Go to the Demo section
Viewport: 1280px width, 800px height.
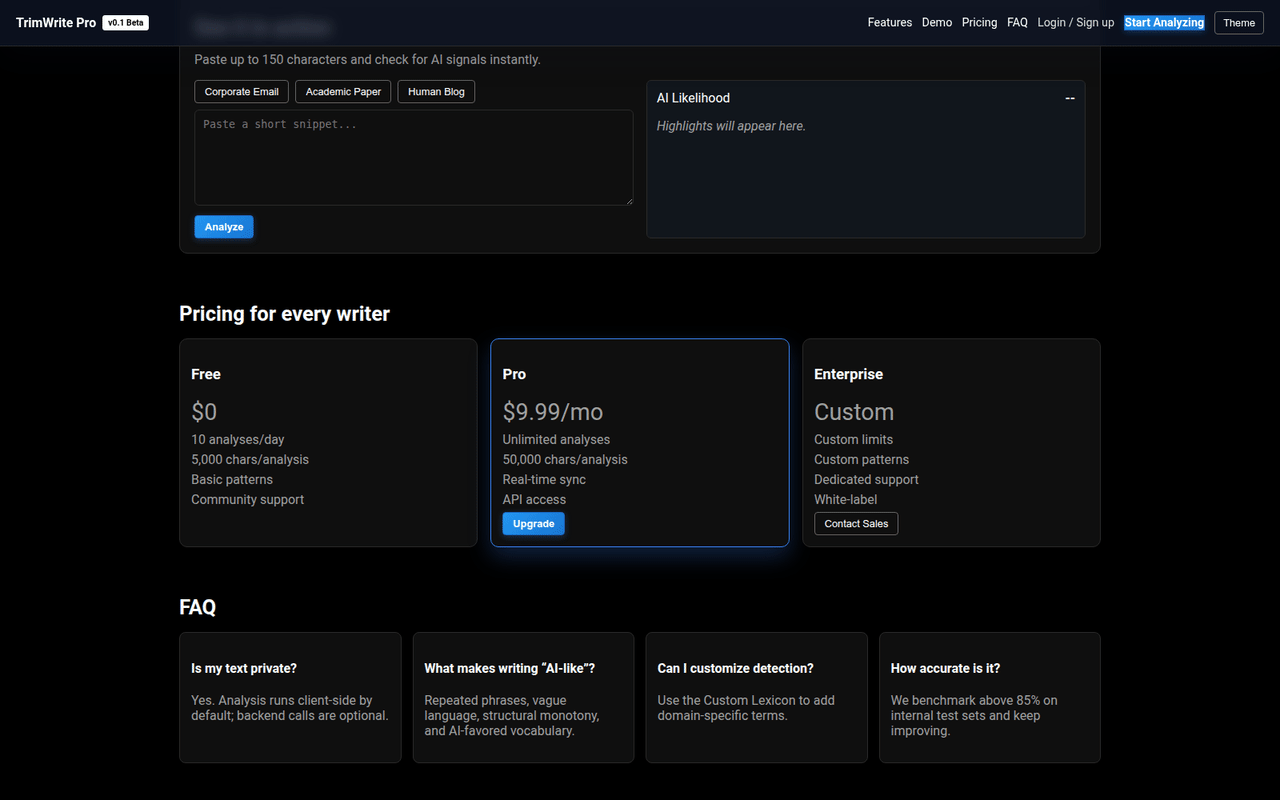936,22
